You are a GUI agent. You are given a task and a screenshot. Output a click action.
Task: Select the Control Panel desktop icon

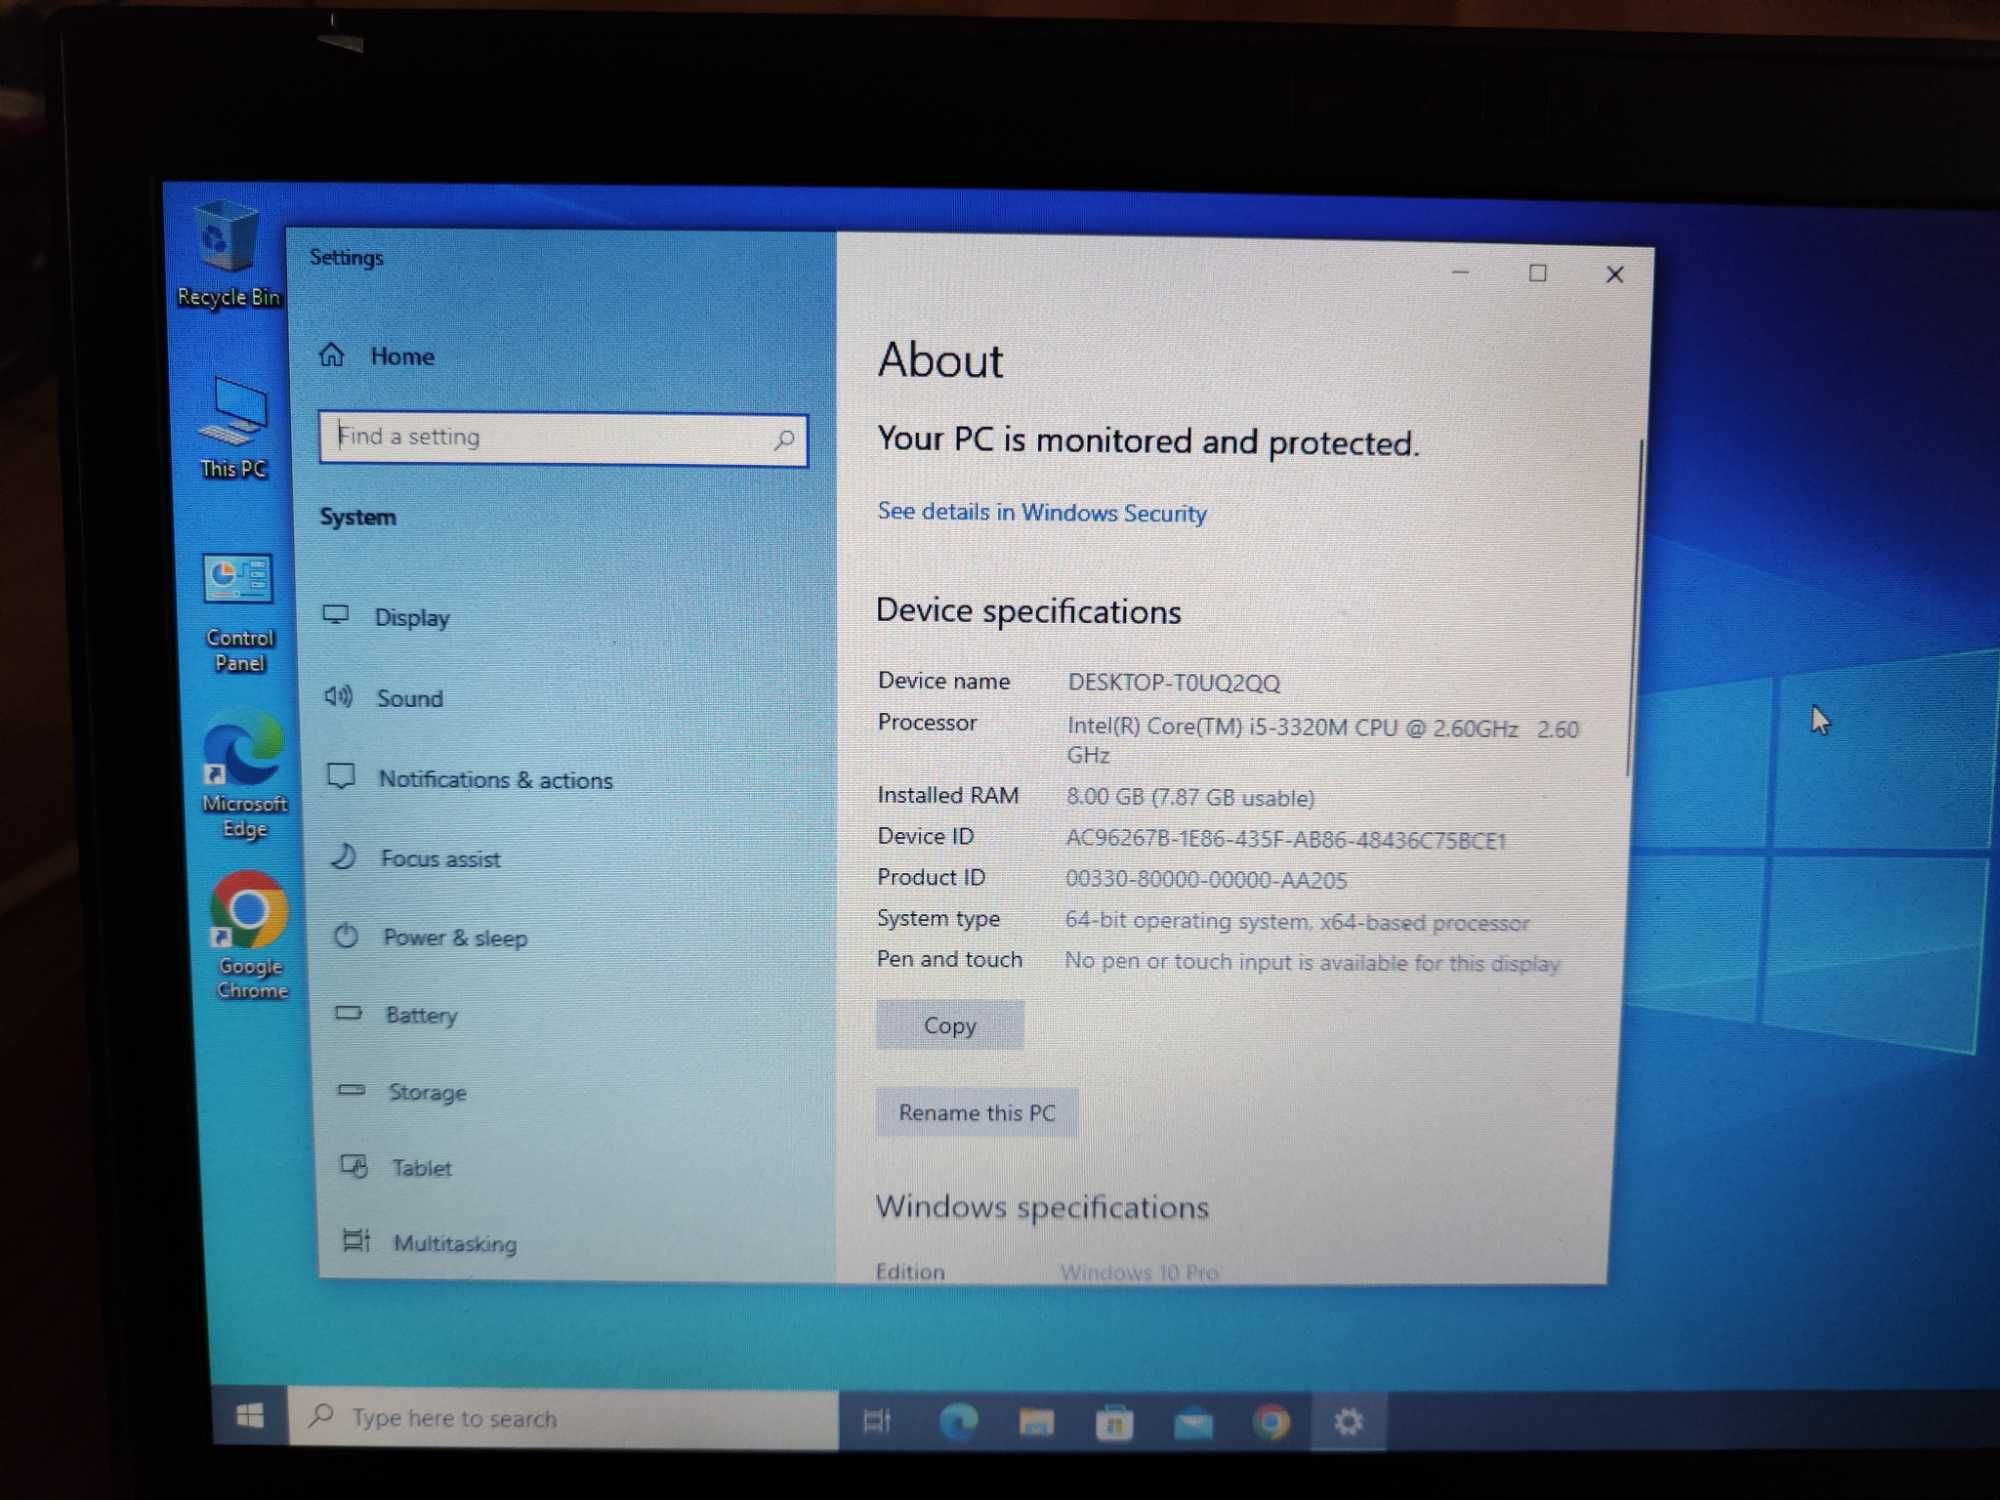tap(239, 613)
